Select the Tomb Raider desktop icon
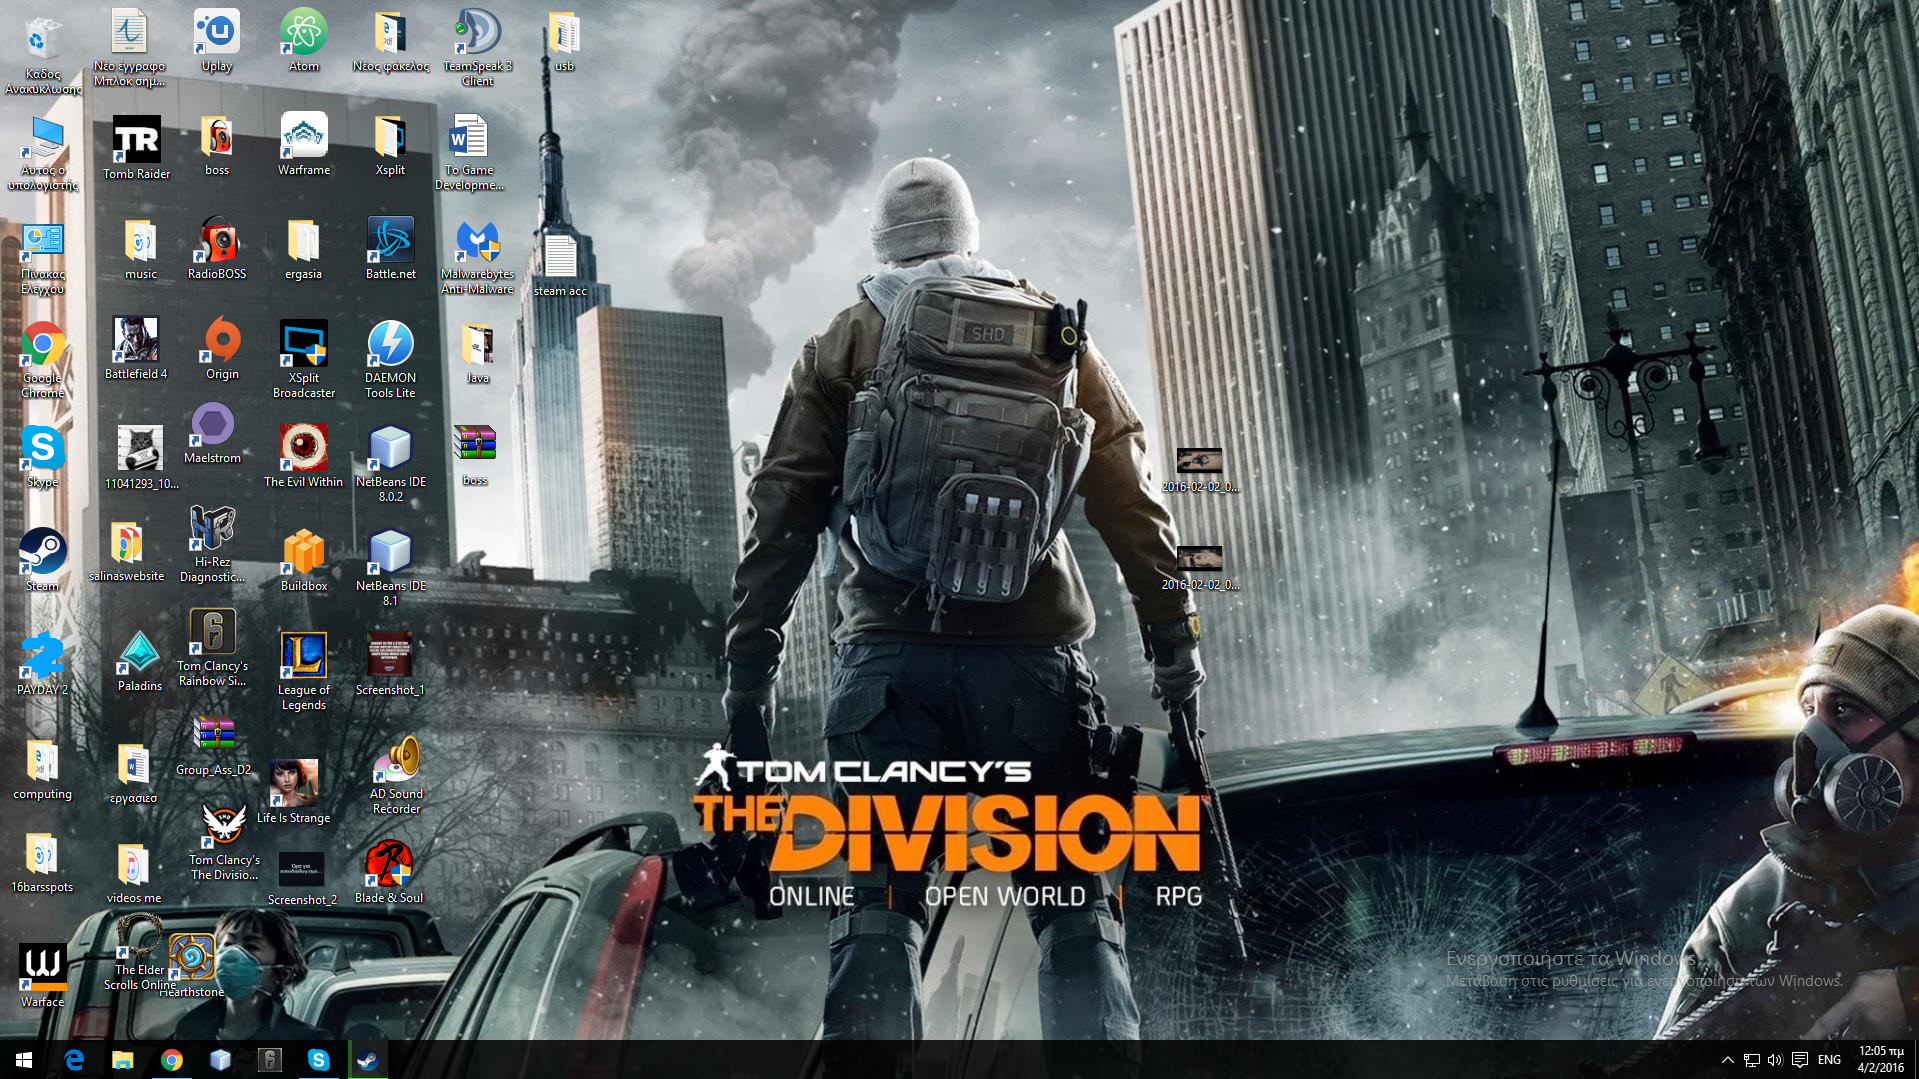The image size is (1919, 1079). tap(137, 148)
